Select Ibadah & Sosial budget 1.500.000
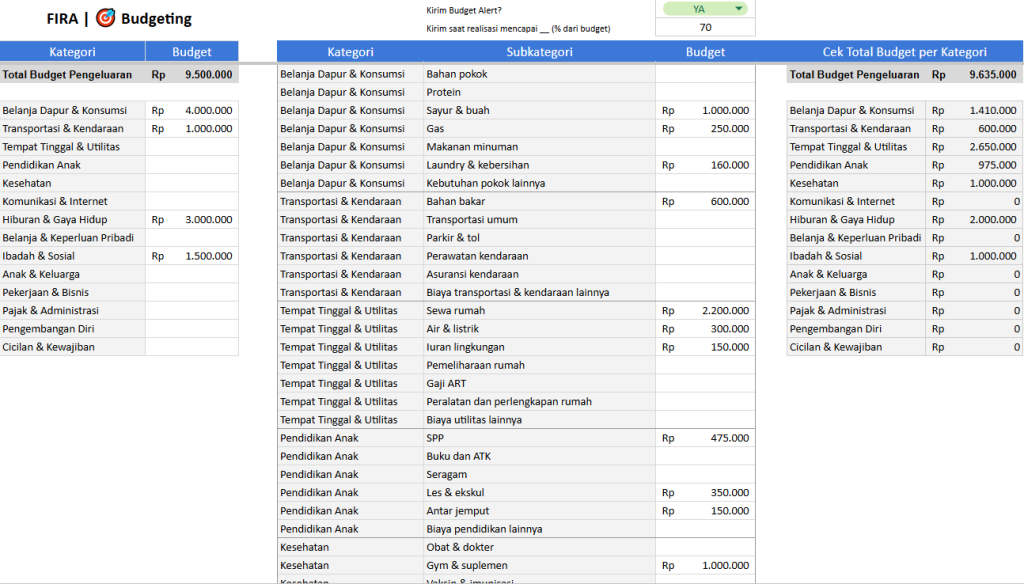The height and width of the screenshot is (584, 1024). tap(192, 256)
